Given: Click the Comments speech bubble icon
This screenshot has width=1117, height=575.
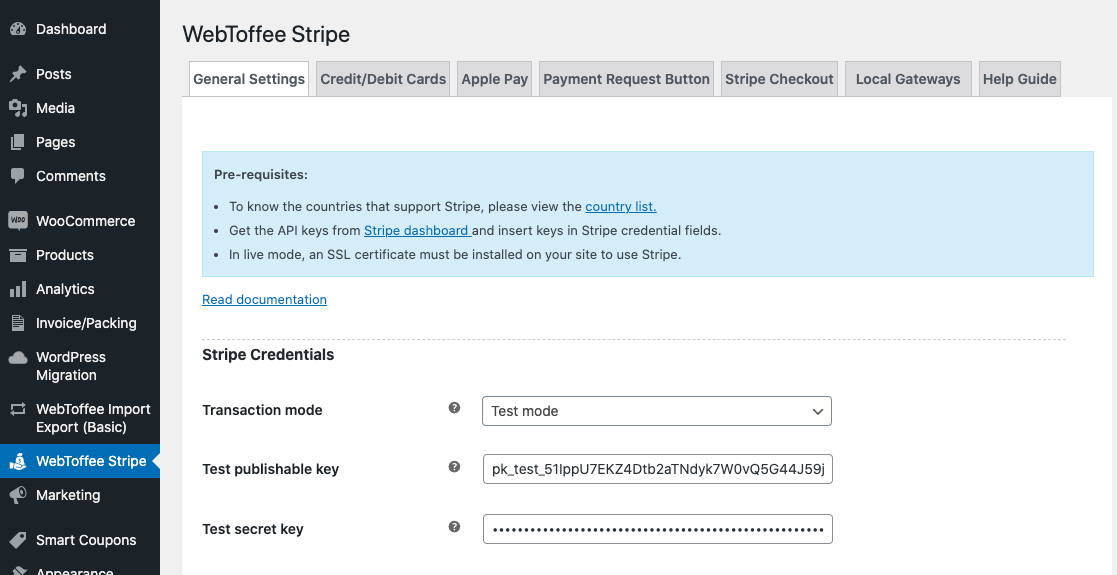Looking at the screenshot, I should click(18, 176).
